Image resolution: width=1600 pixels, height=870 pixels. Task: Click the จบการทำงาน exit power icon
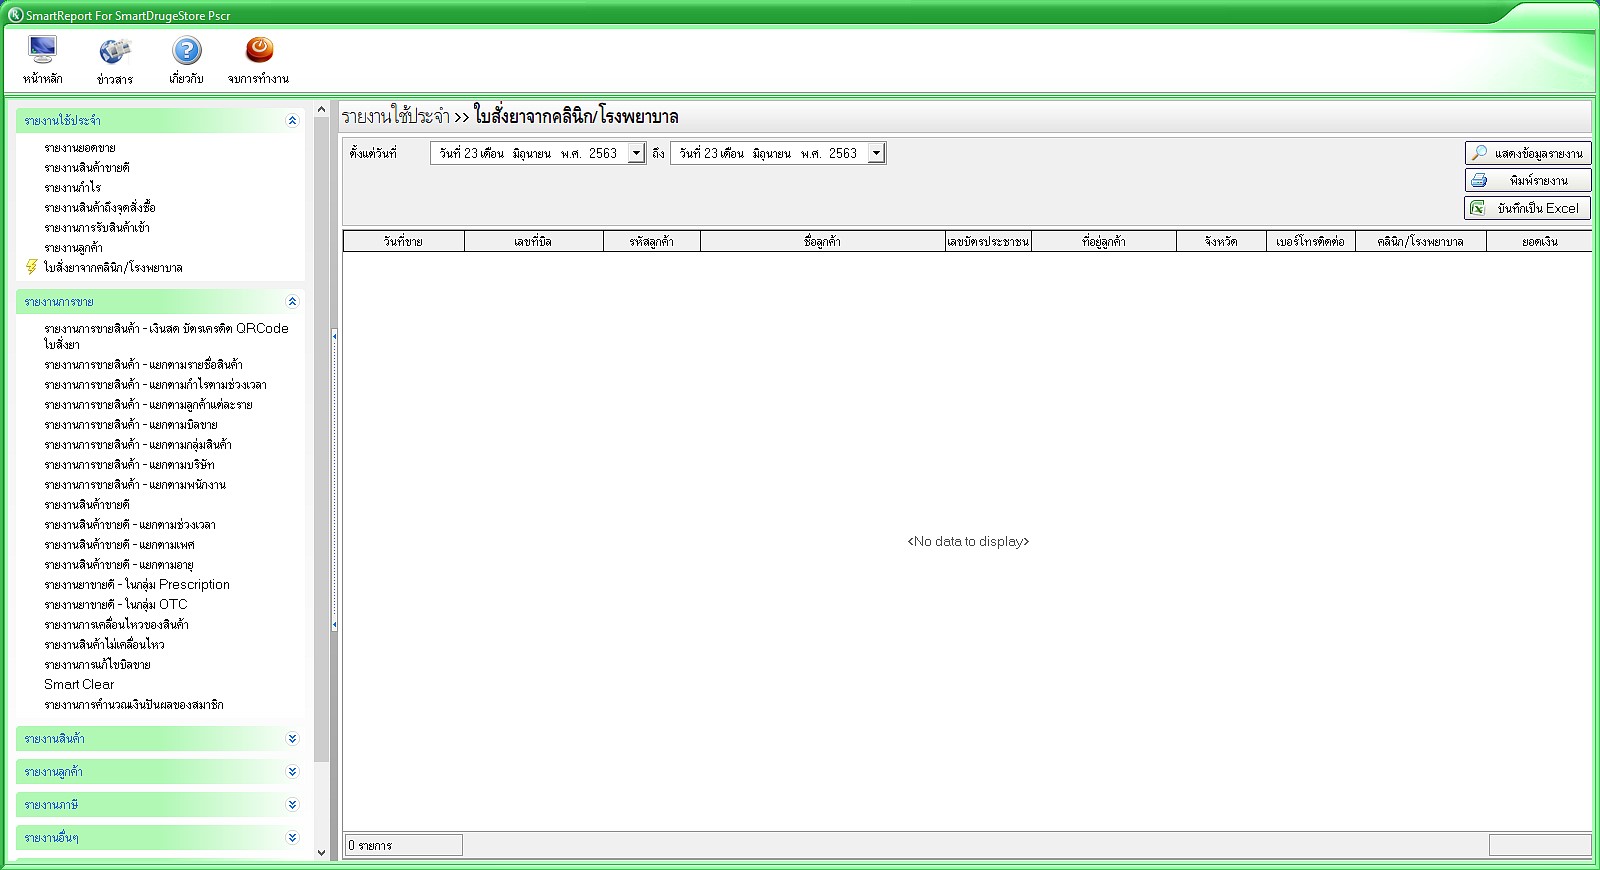(259, 50)
